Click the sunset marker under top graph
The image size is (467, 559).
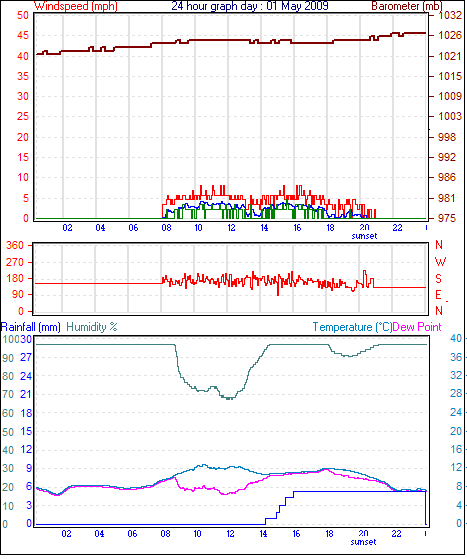coord(364,236)
